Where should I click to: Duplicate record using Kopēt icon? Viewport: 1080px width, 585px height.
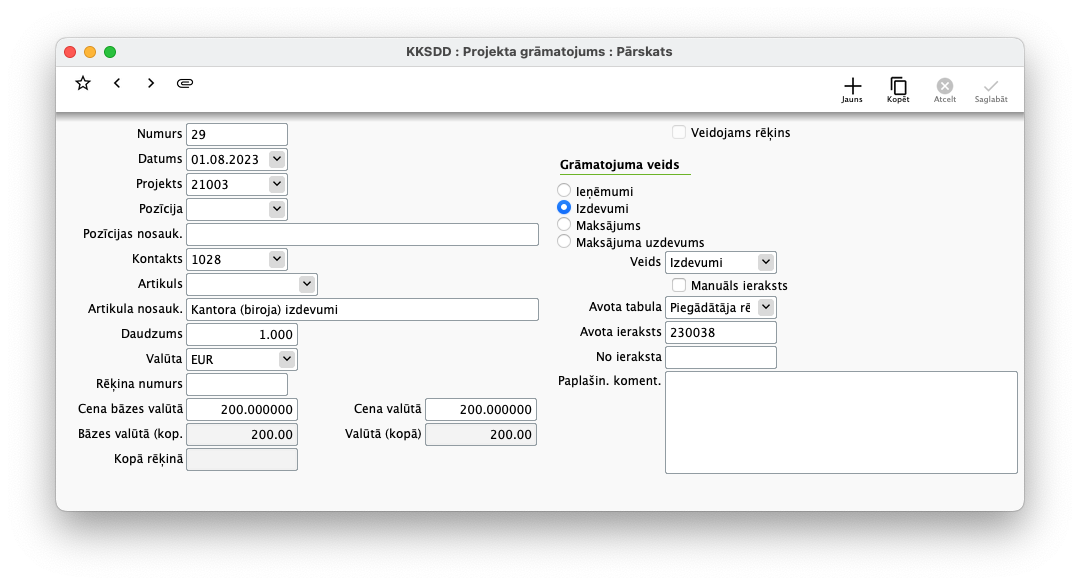[898, 87]
